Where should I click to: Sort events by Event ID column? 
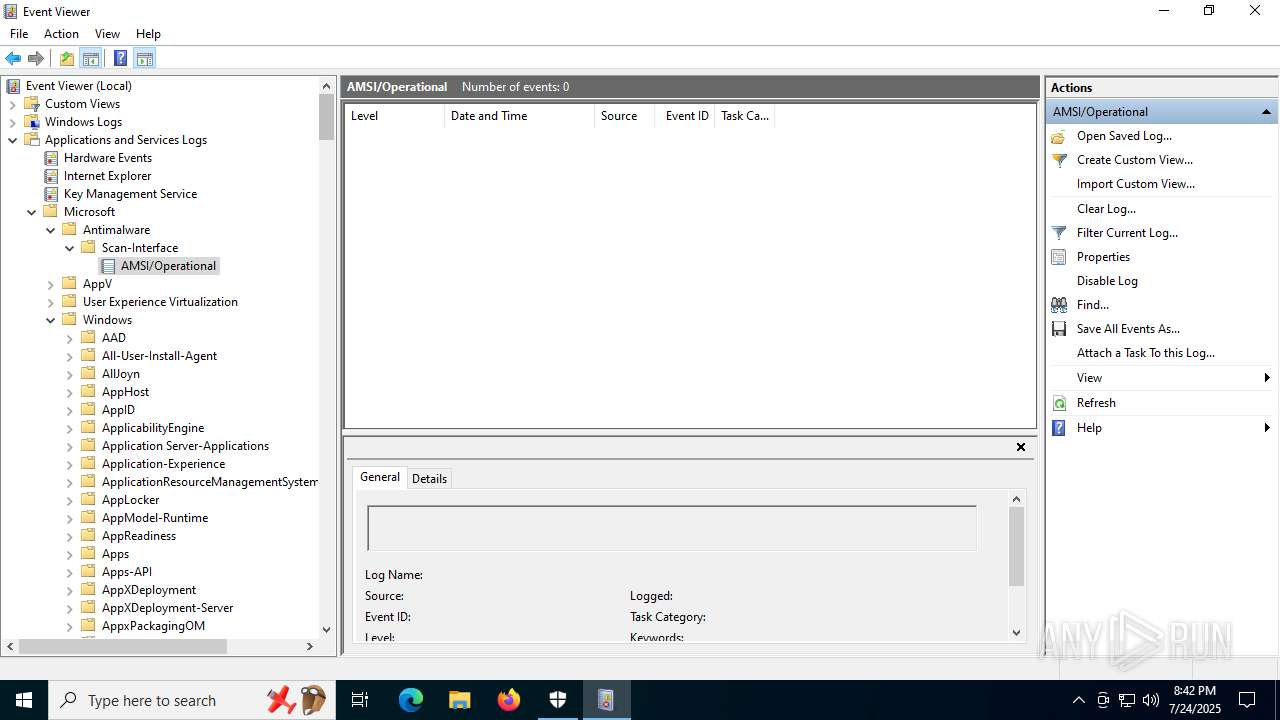point(687,116)
